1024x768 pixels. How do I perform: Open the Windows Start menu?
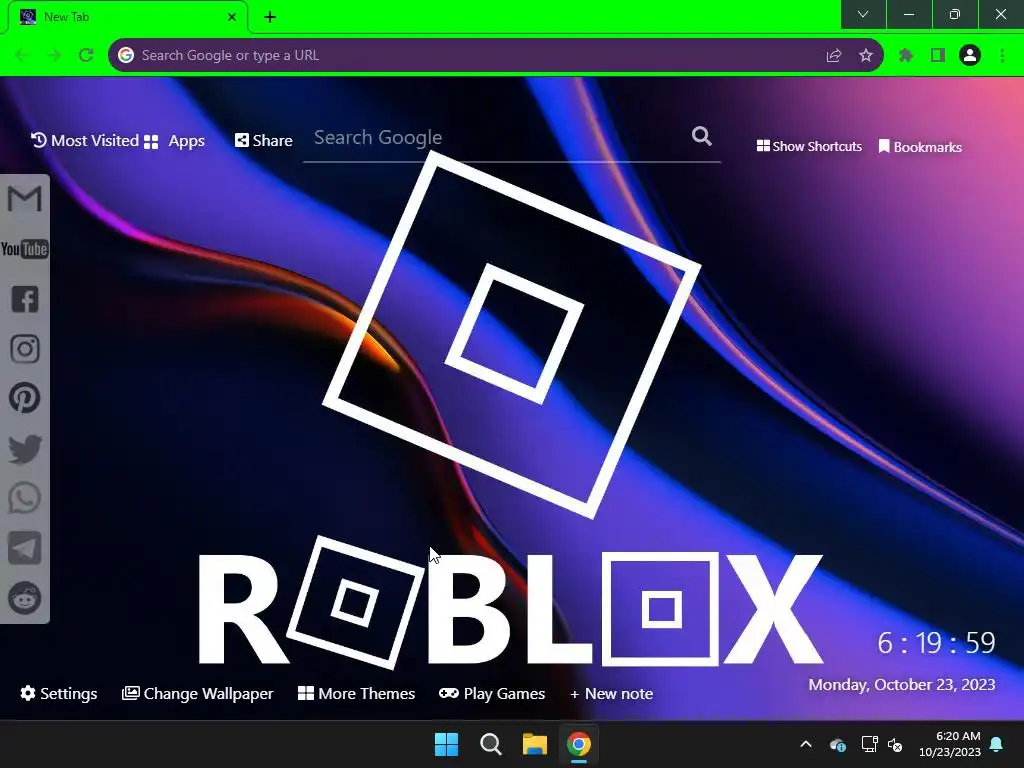447,744
